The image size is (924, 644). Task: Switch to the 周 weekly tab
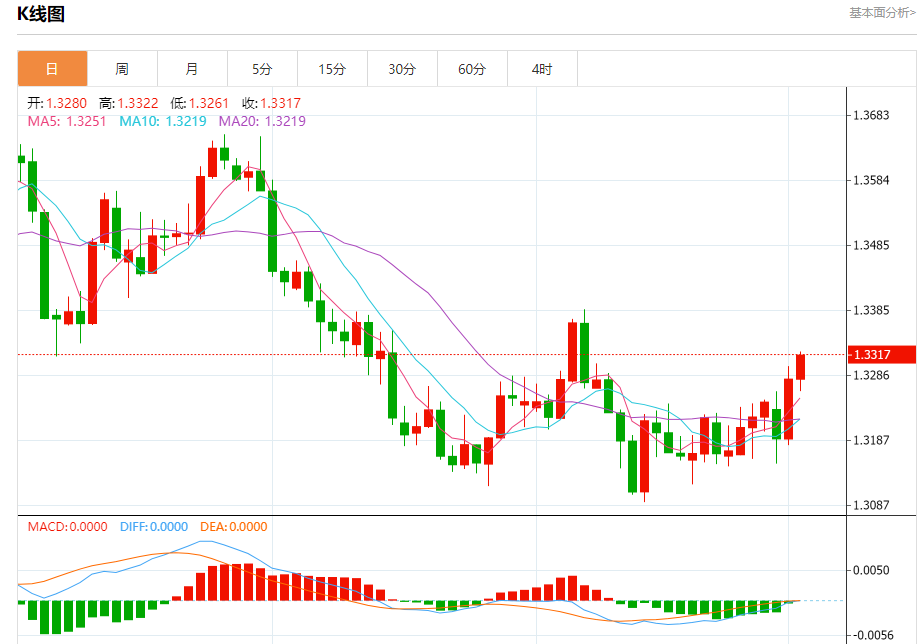(x=122, y=69)
